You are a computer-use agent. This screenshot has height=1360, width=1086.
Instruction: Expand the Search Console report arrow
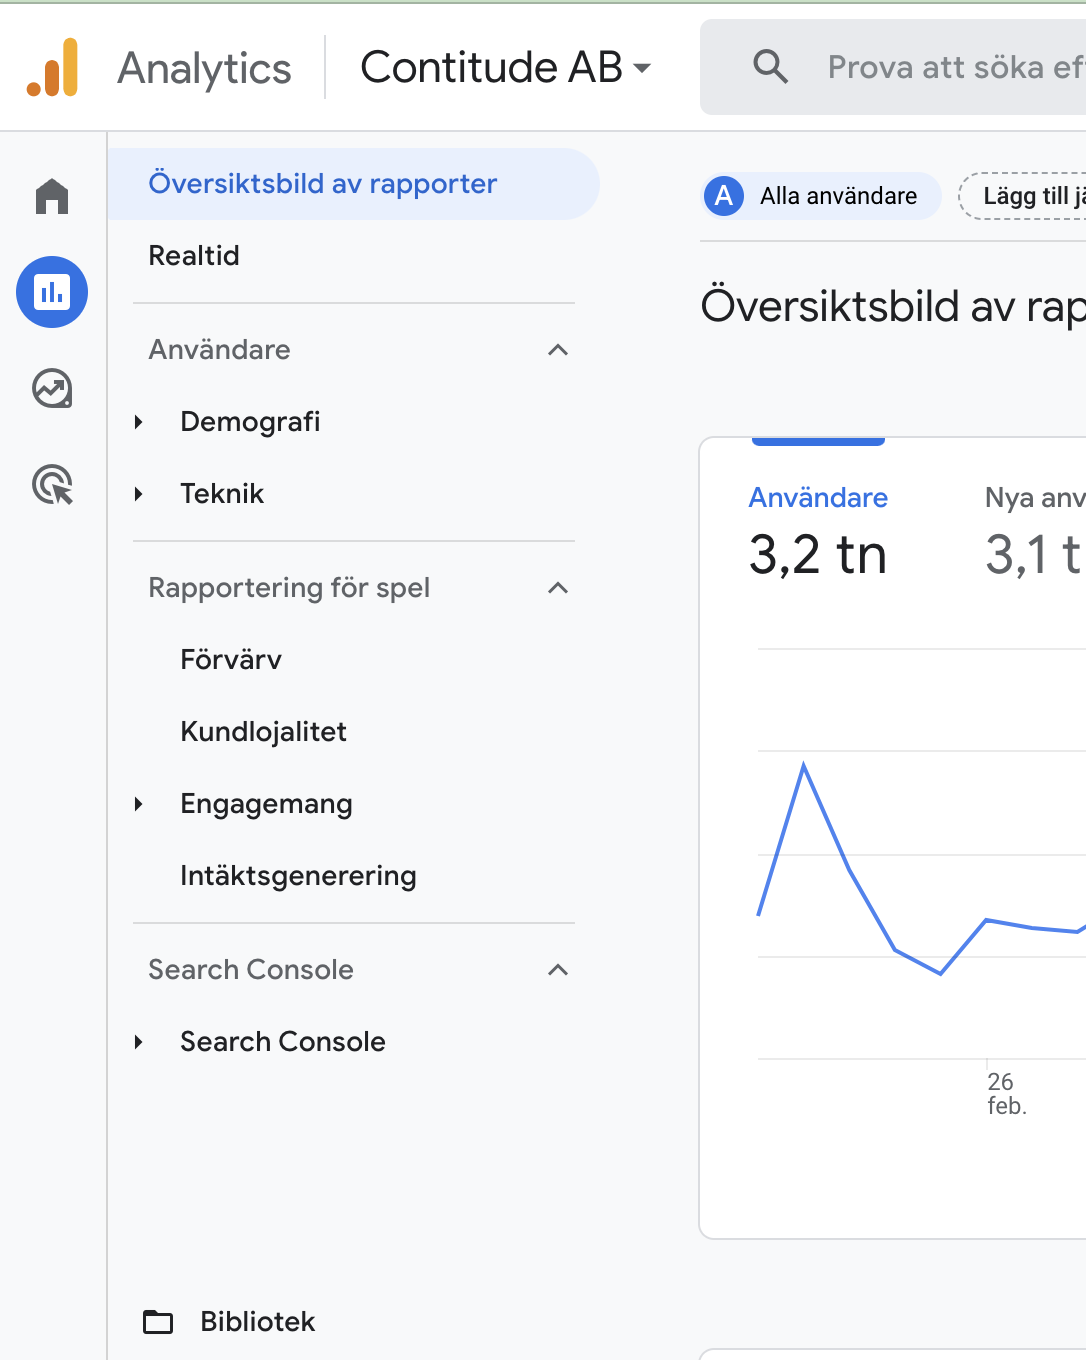(x=139, y=1042)
